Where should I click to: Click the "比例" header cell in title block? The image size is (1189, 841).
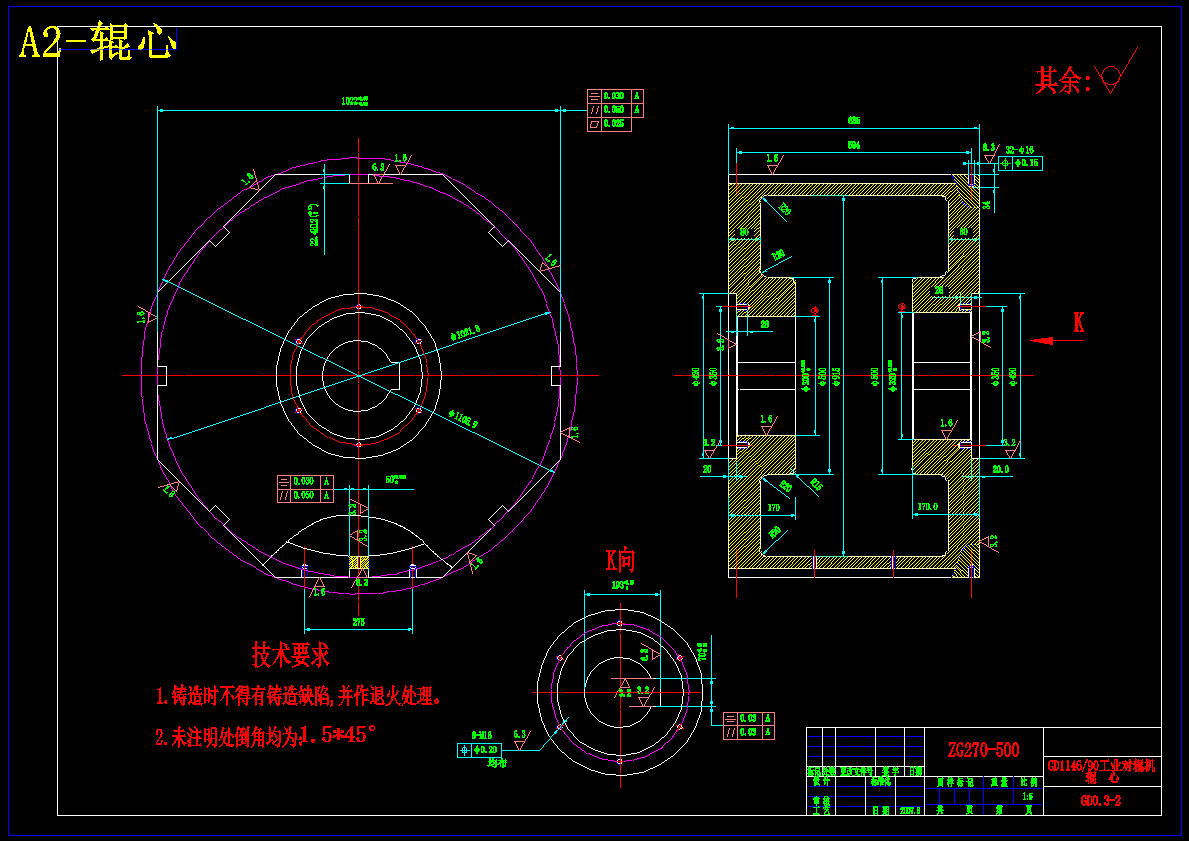tap(1028, 782)
